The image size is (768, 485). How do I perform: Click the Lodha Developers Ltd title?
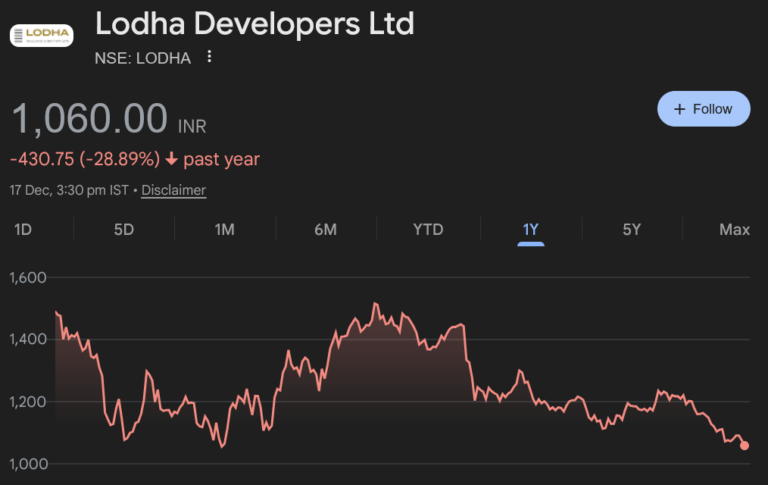click(254, 23)
